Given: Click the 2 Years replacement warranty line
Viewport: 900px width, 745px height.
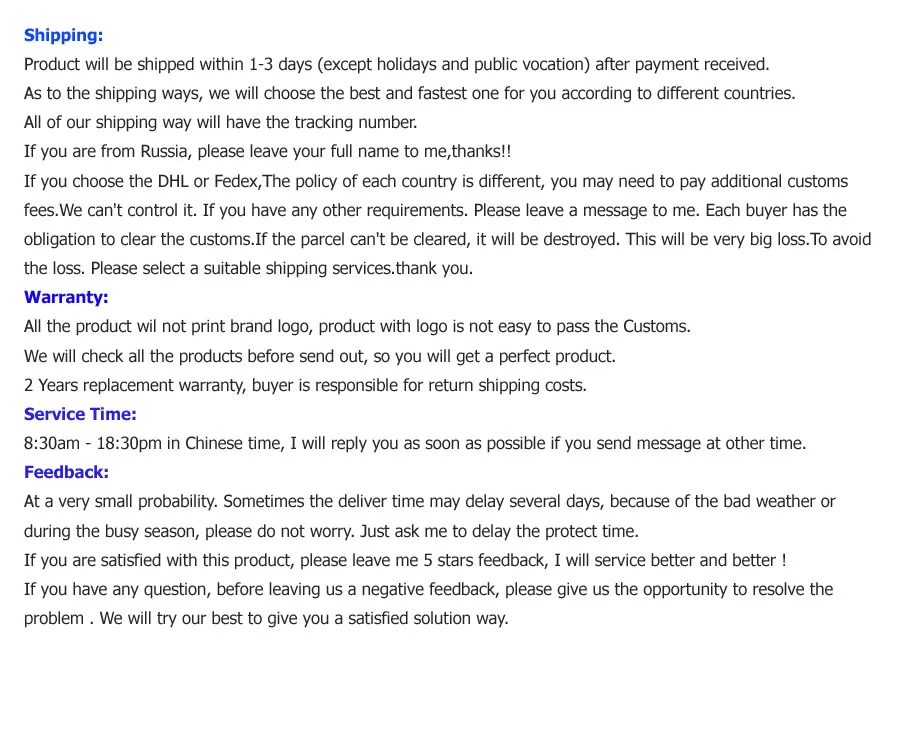Looking at the screenshot, I should click(305, 385).
